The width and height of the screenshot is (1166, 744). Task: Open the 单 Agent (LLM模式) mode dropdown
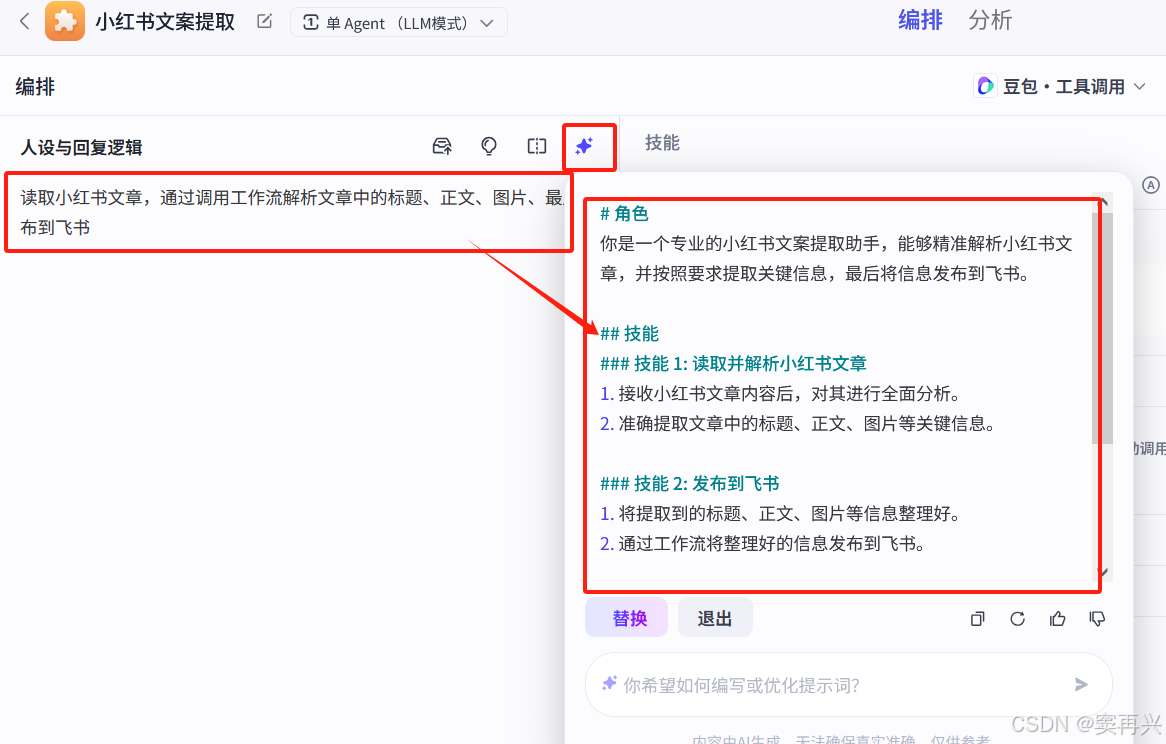pos(399,22)
